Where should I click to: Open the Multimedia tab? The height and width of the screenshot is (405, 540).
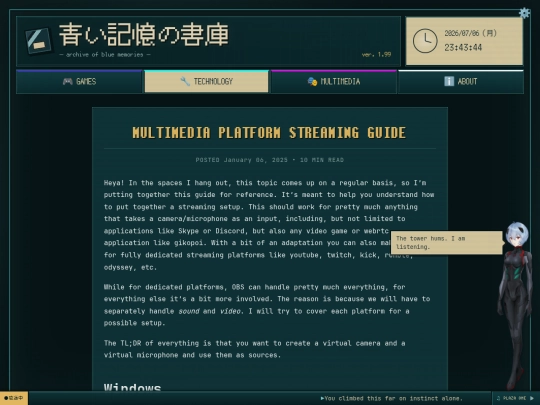(x=334, y=82)
